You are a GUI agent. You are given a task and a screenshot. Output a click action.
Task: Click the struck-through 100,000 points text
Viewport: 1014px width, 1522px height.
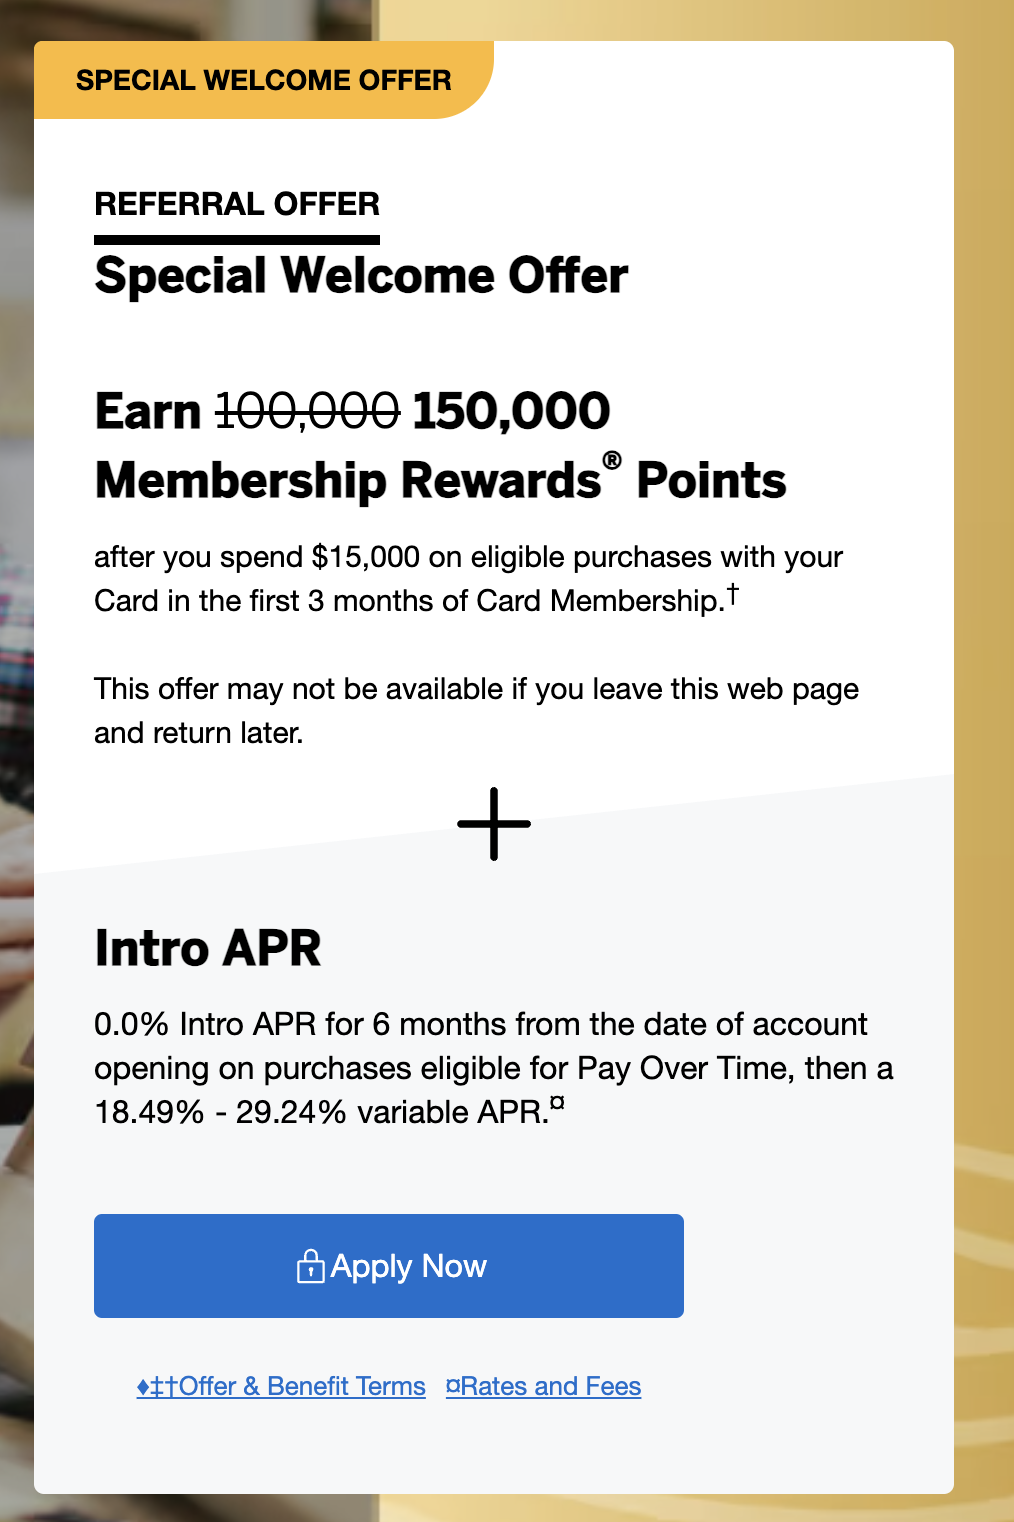coord(308,411)
